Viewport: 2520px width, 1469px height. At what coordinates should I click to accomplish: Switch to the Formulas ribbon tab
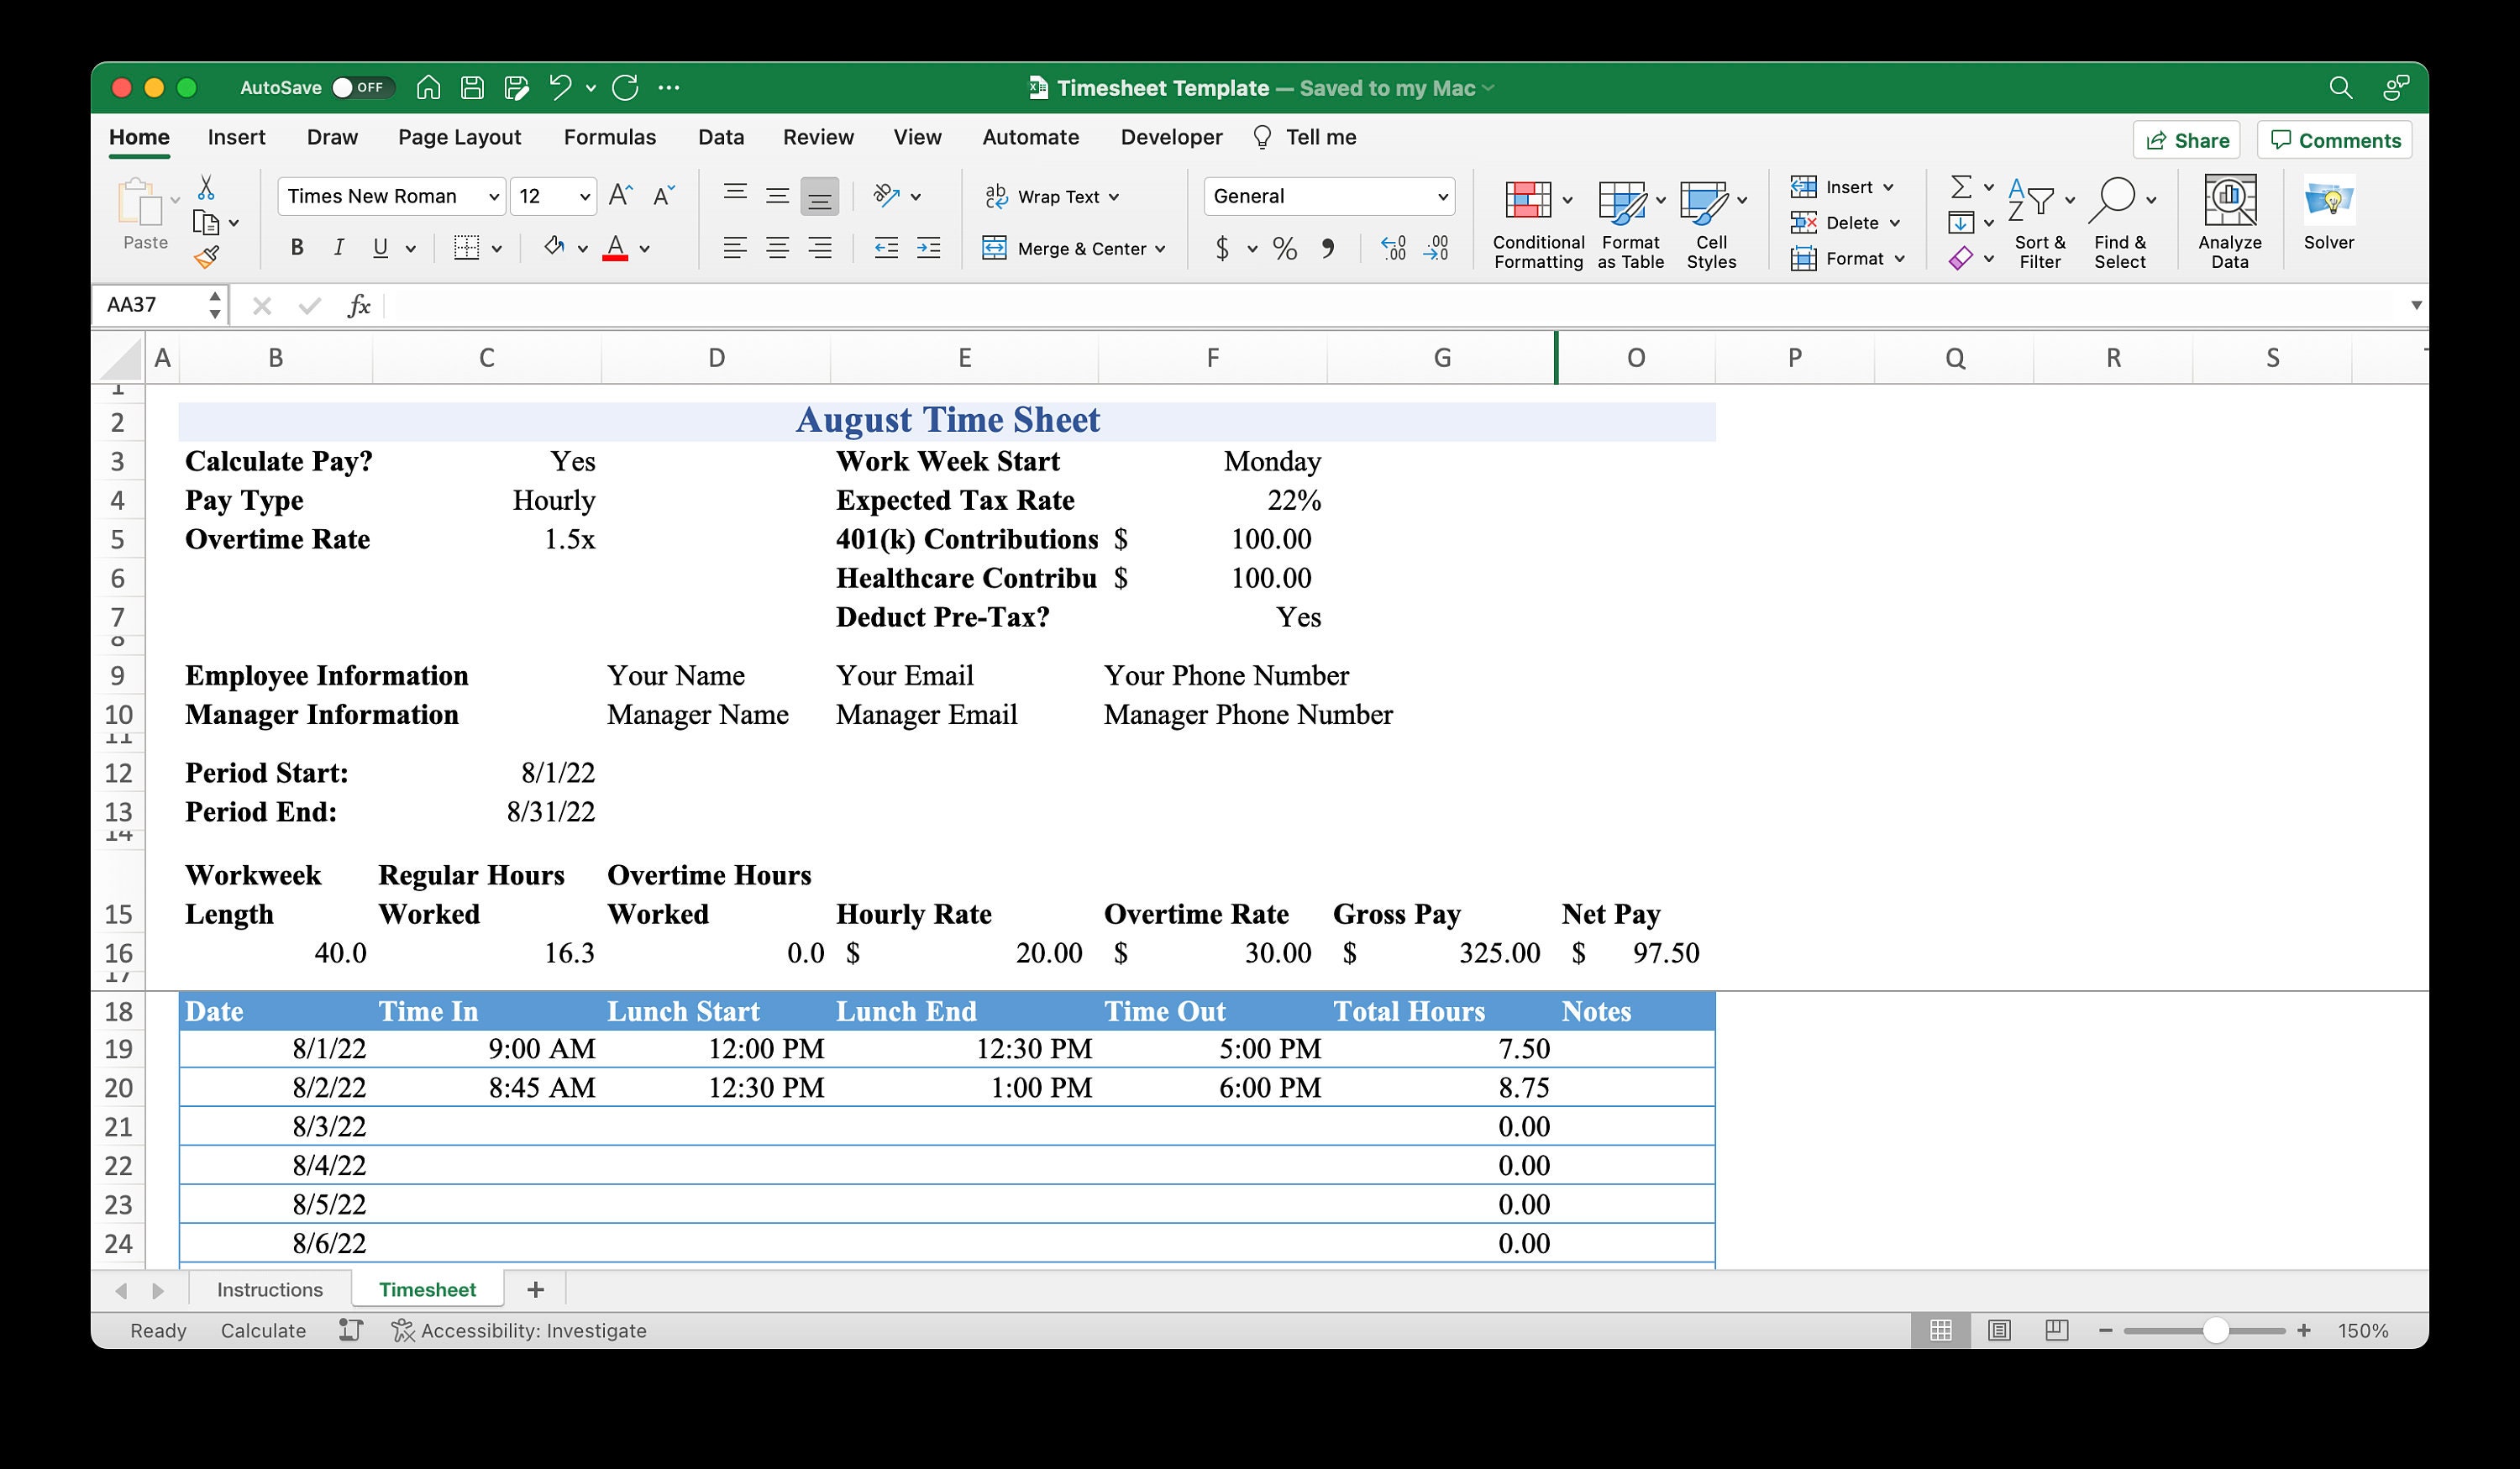click(x=609, y=137)
